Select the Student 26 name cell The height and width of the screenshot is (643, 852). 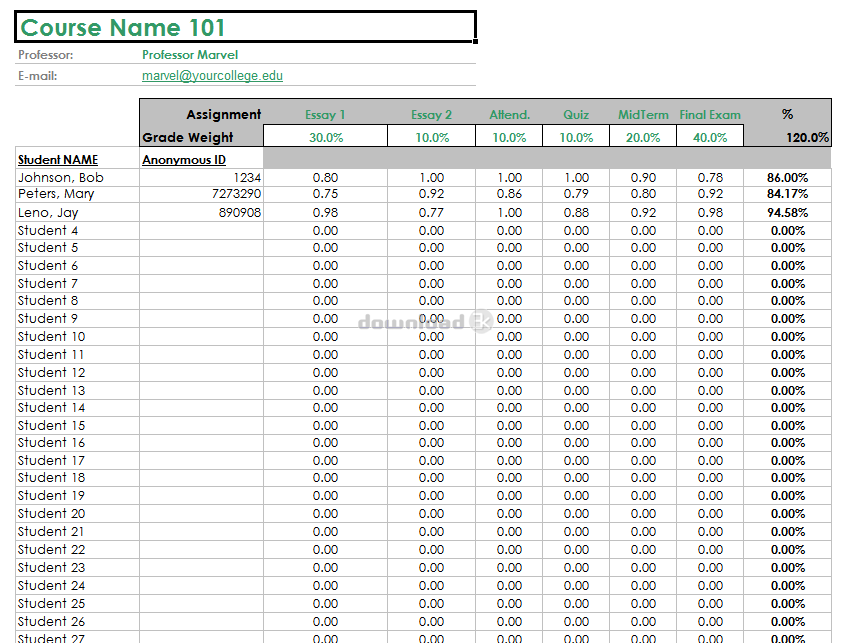77,621
